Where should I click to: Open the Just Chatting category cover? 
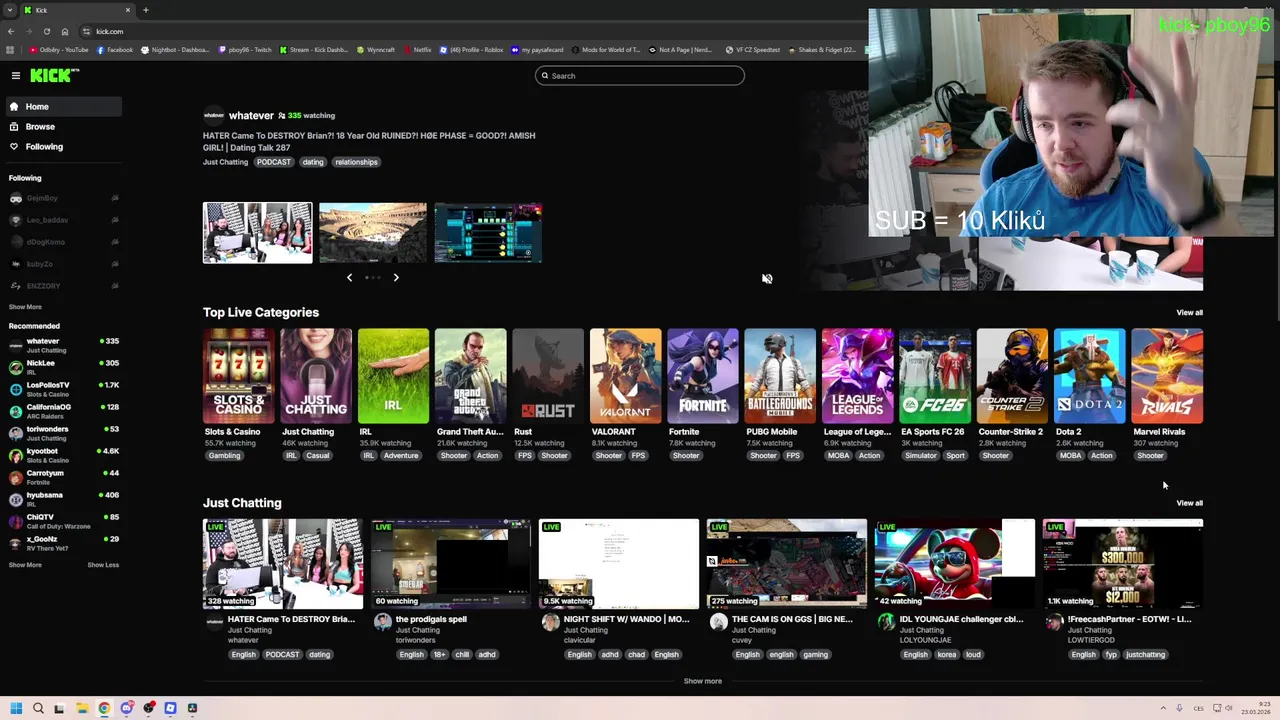(x=316, y=376)
